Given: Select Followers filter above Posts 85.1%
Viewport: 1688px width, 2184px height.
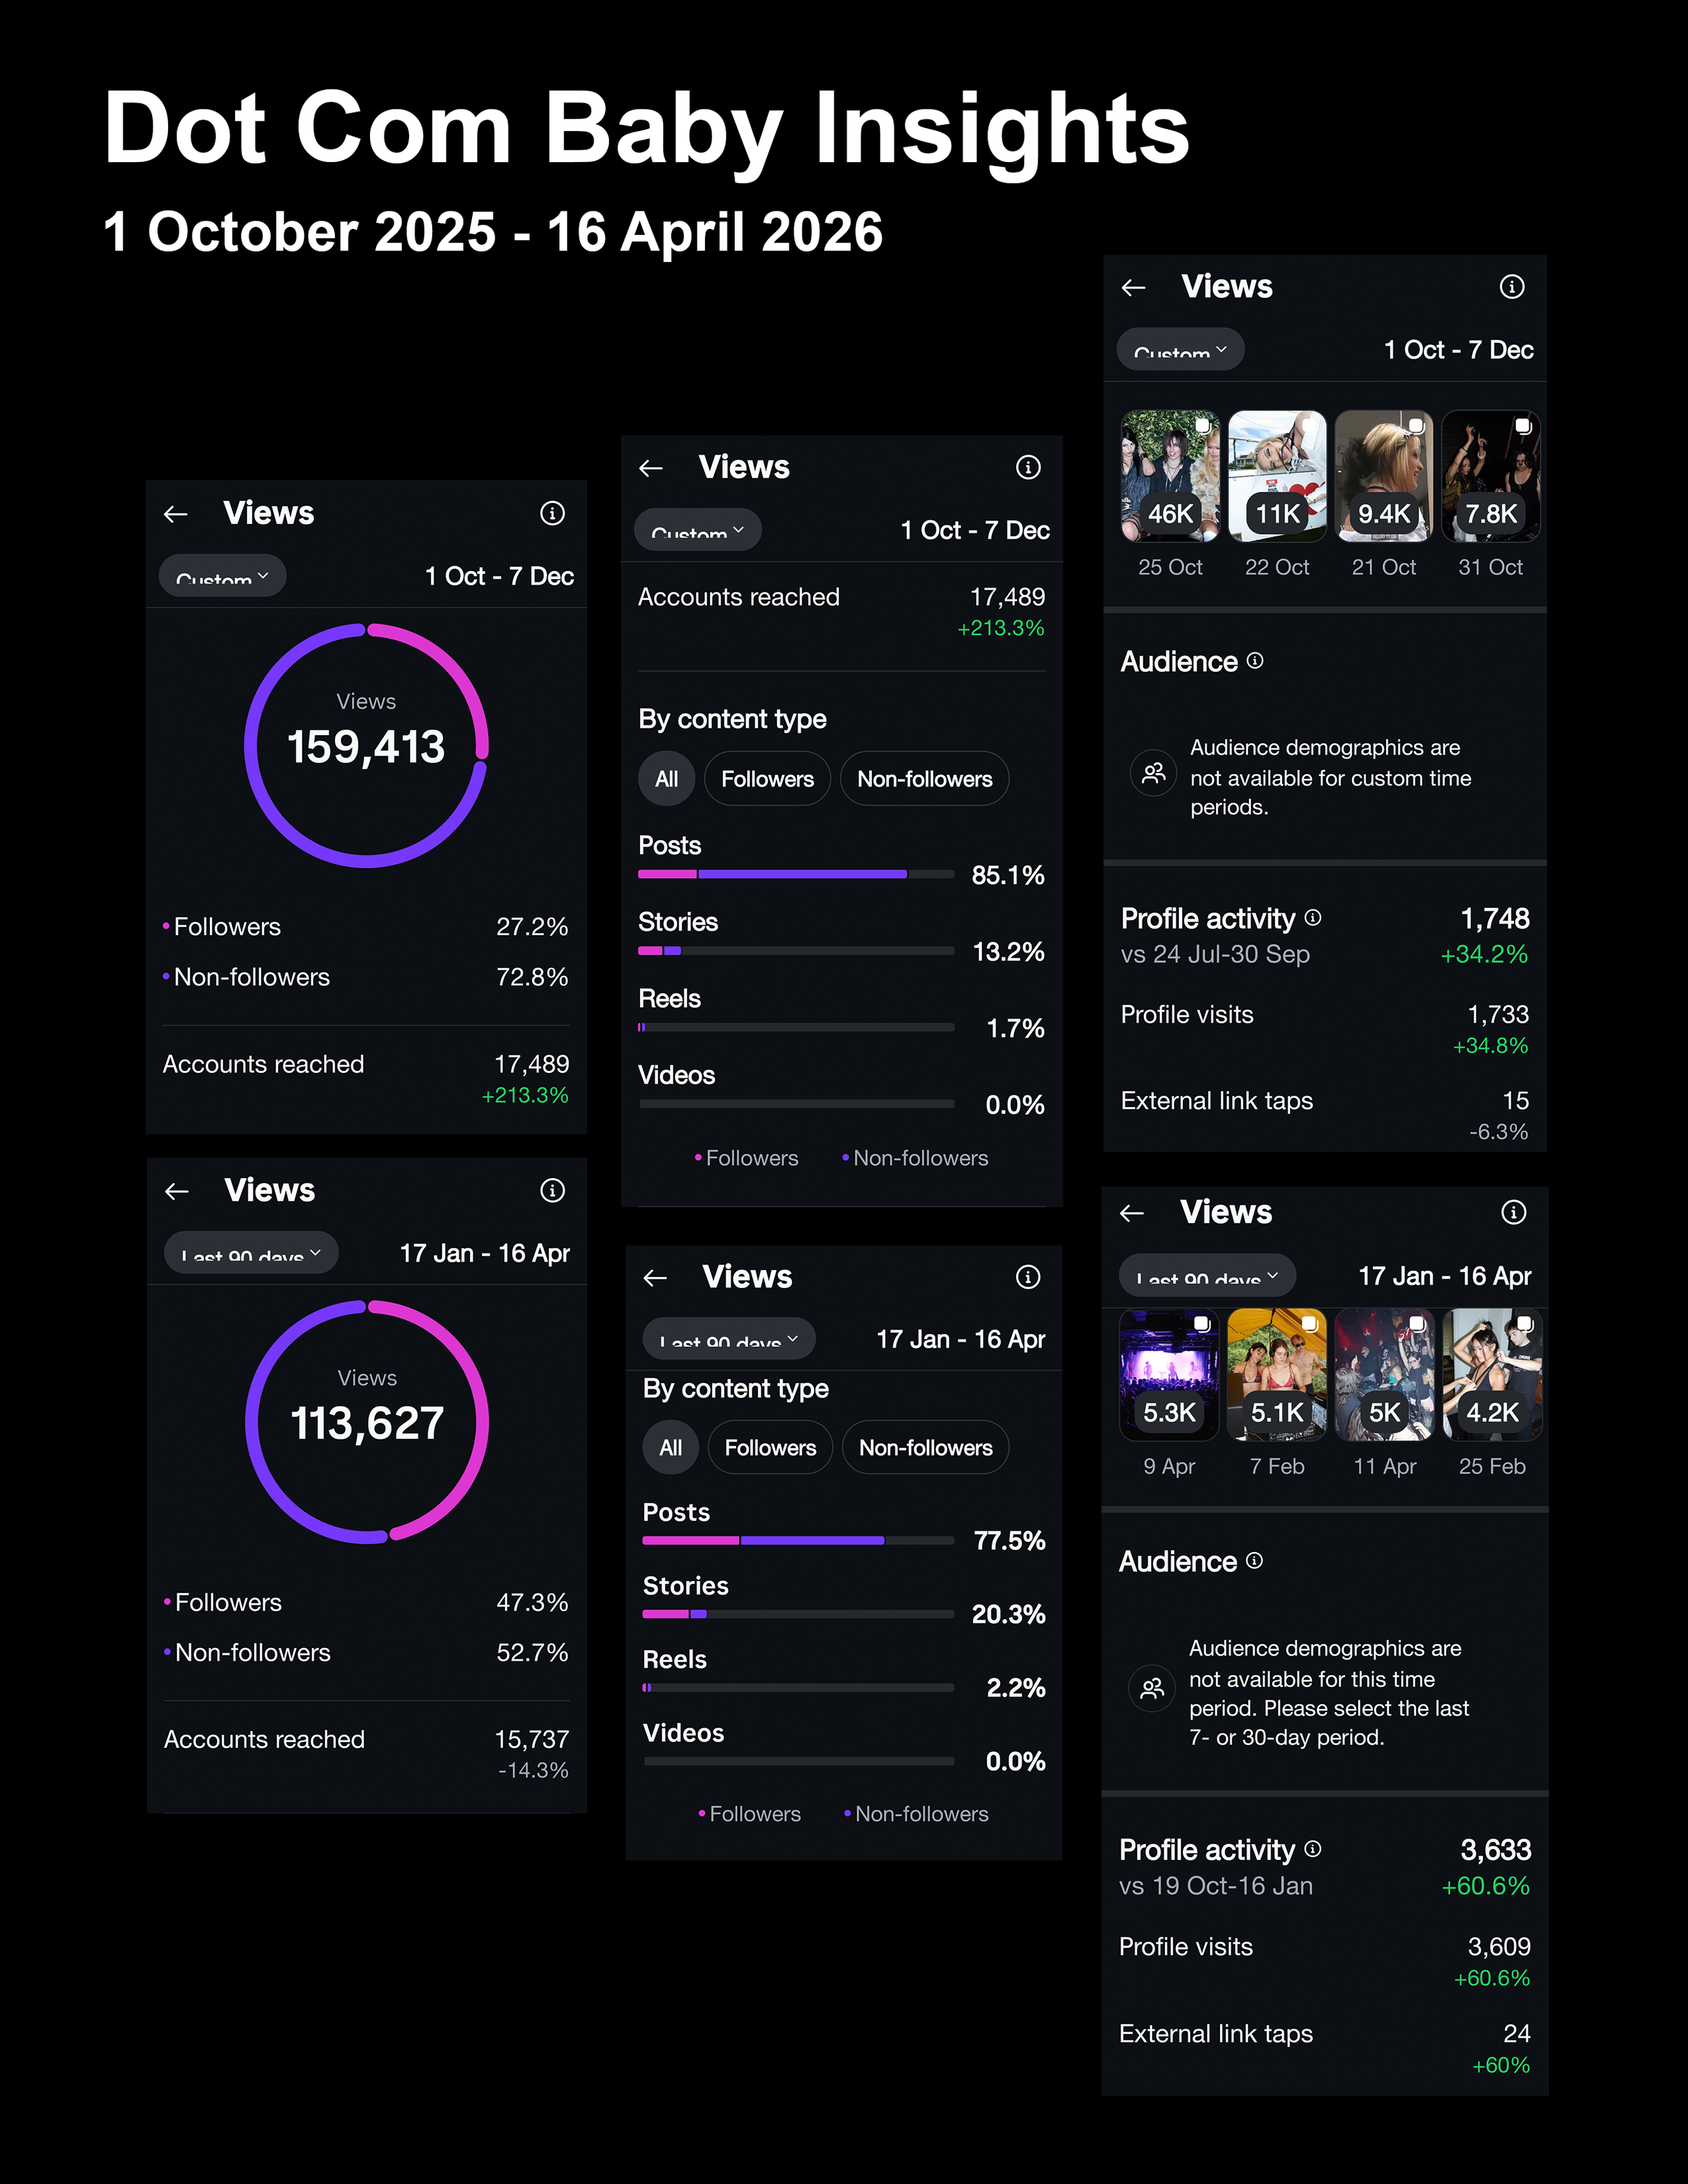Looking at the screenshot, I should (767, 779).
